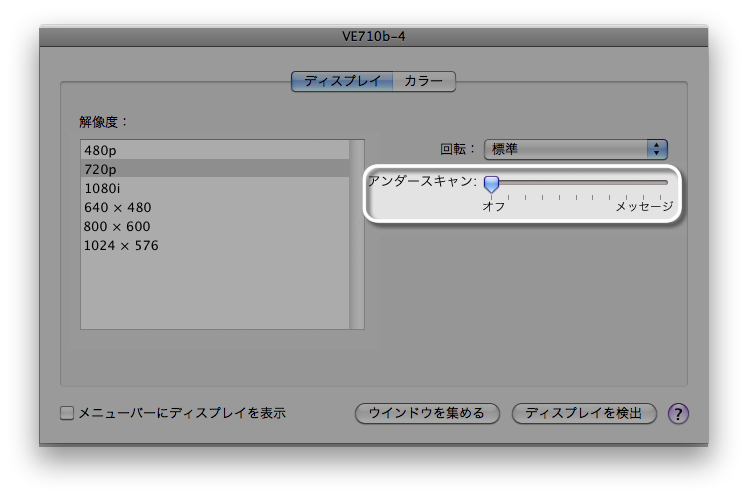Switch to the カラー tab
Viewport: 748px width, 498px height.
pyautogui.click(x=424, y=82)
